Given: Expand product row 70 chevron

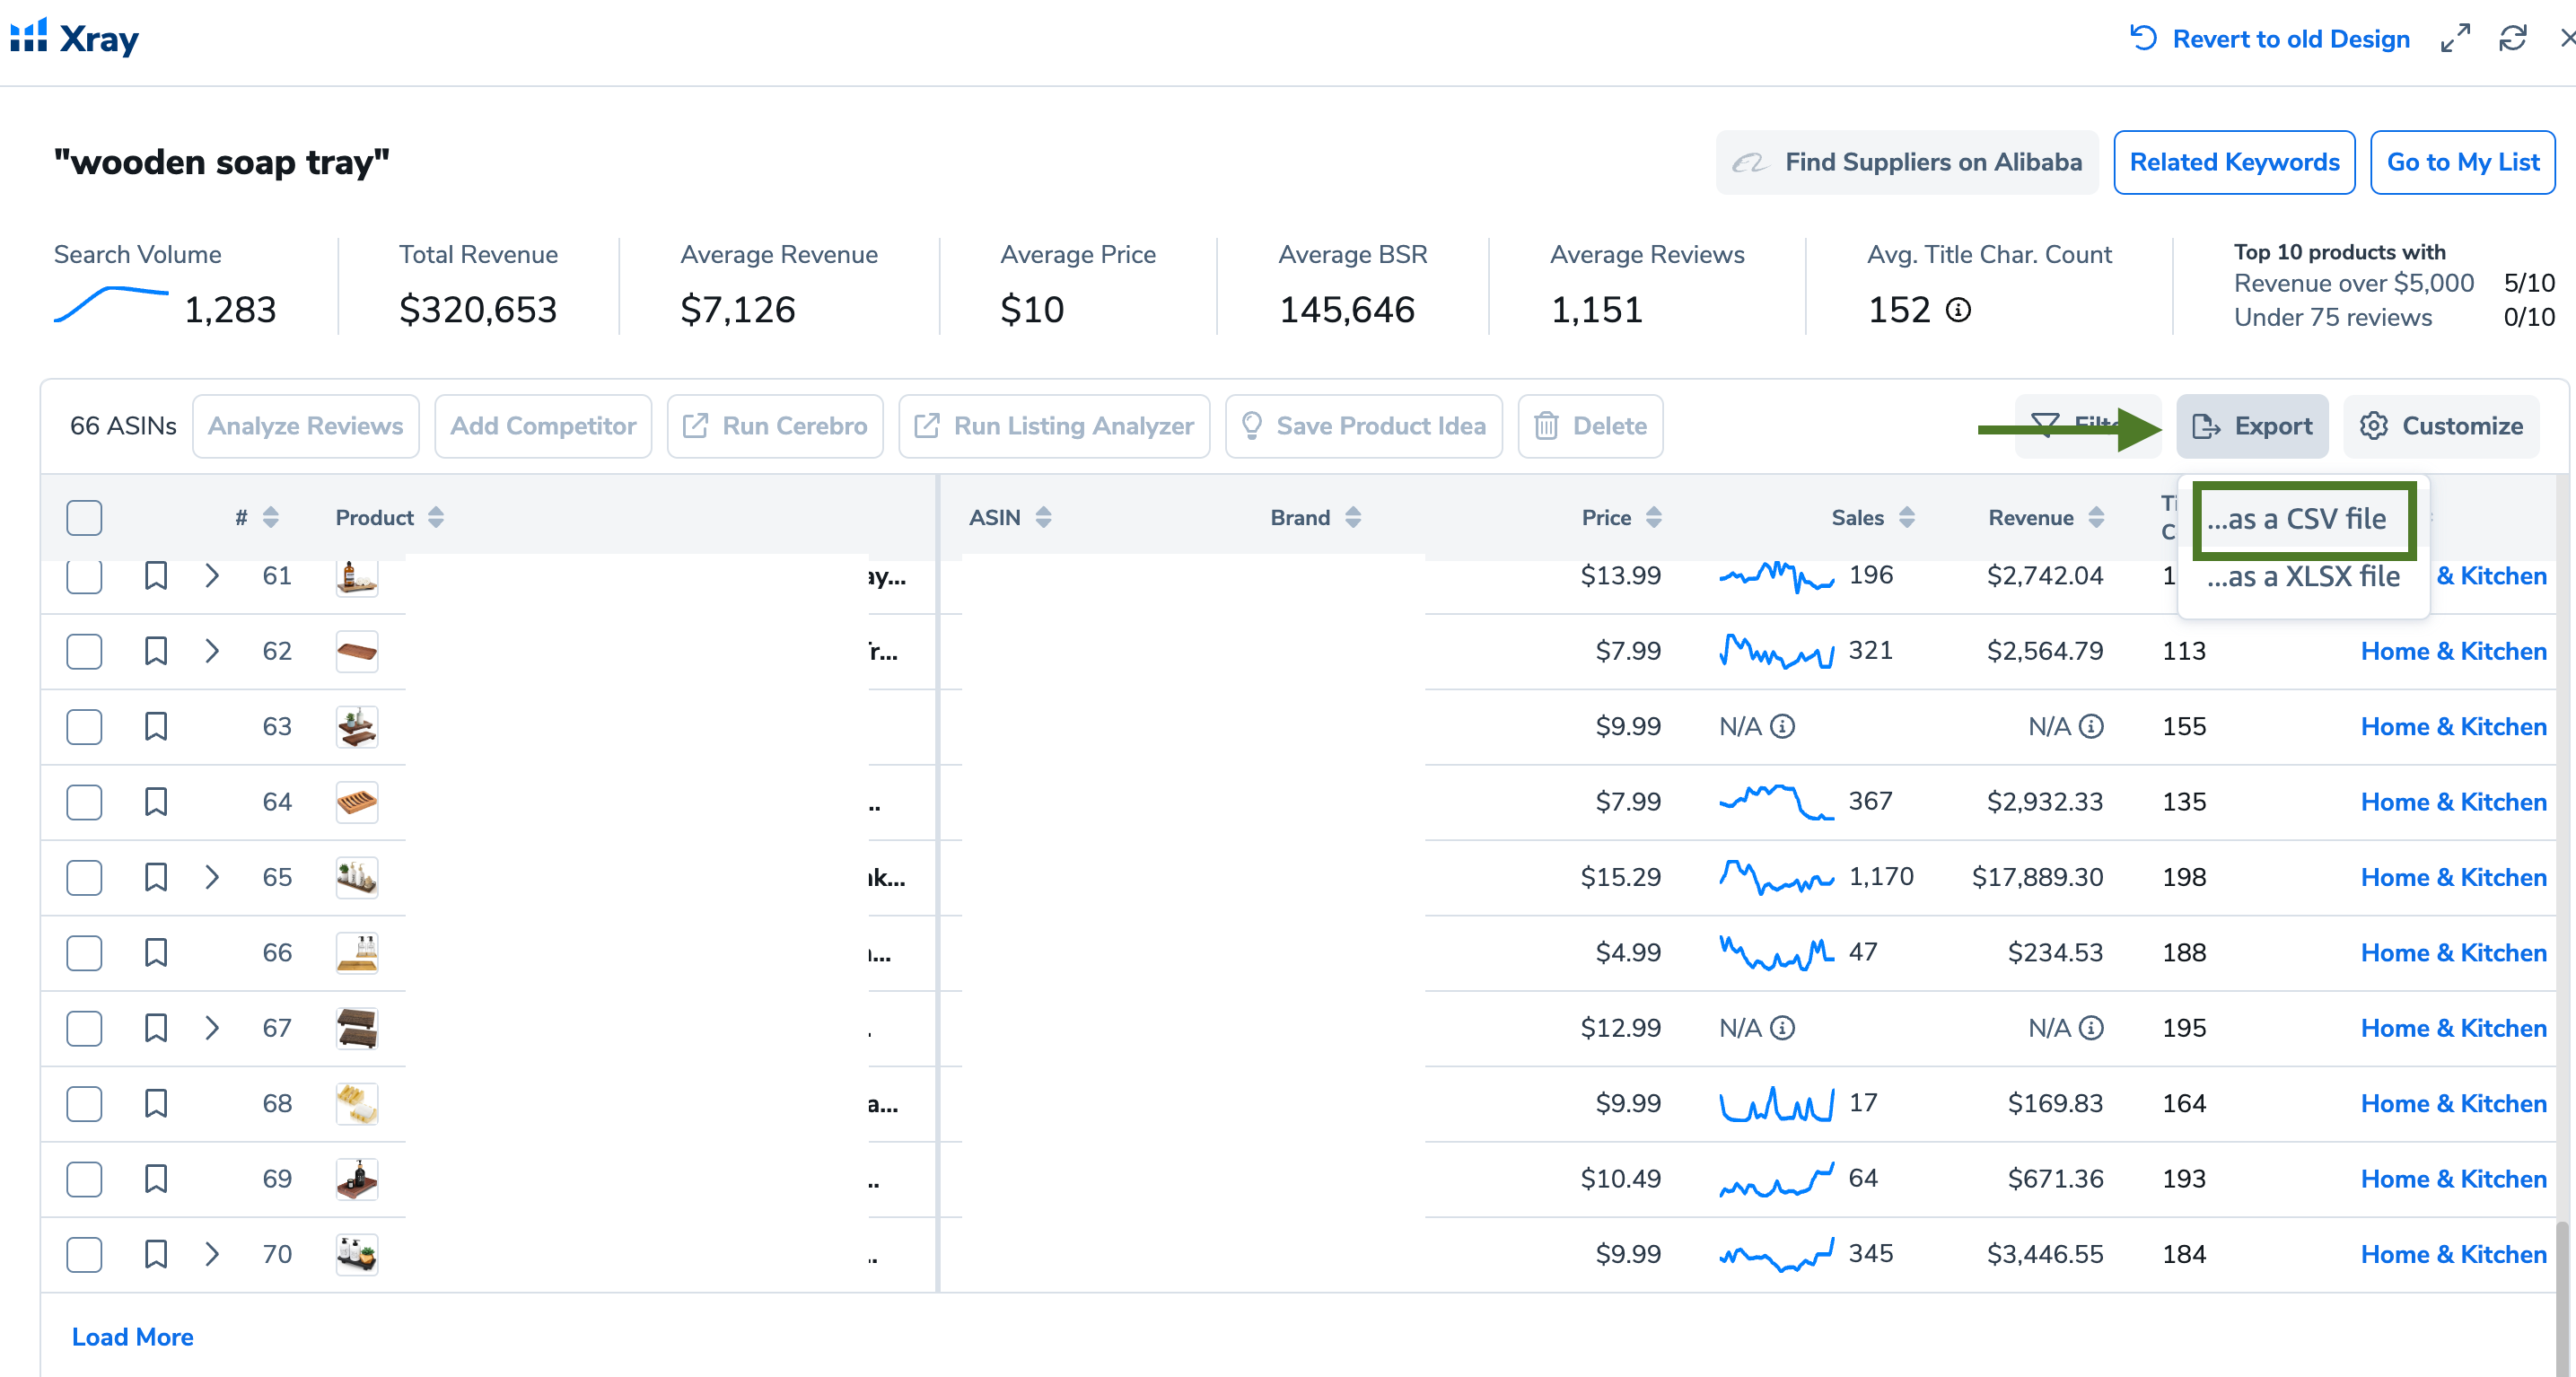Looking at the screenshot, I should pos(212,1254).
